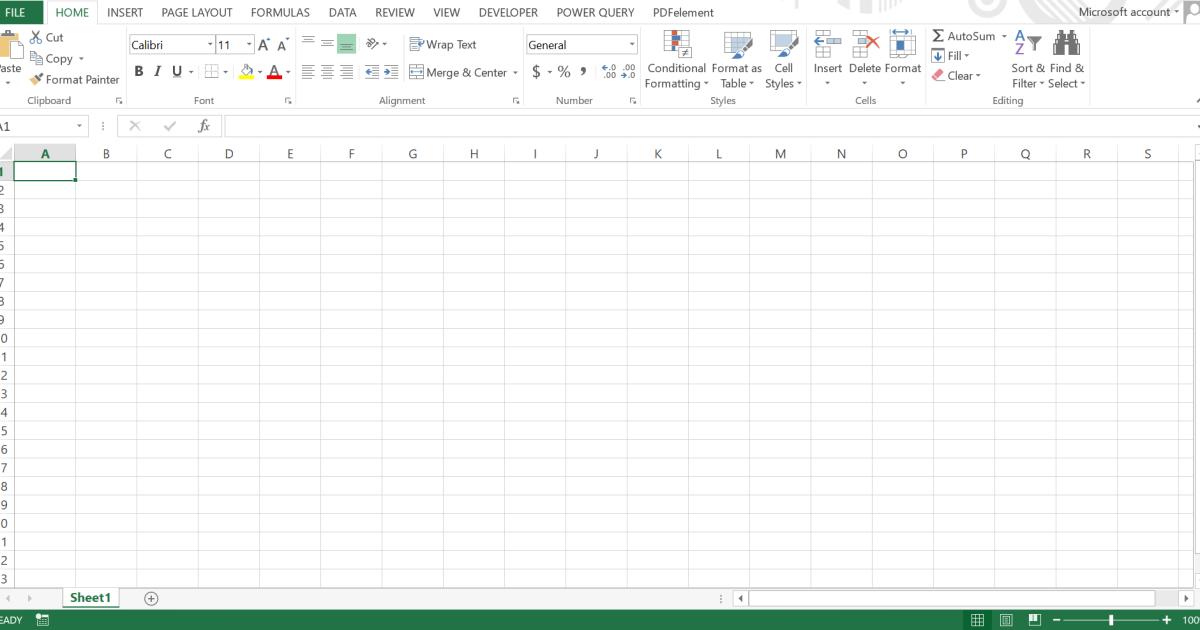Viewport: 1200px width, 630px height.
Task: Toggle italic formatting
Action: [x=156, y=71]
